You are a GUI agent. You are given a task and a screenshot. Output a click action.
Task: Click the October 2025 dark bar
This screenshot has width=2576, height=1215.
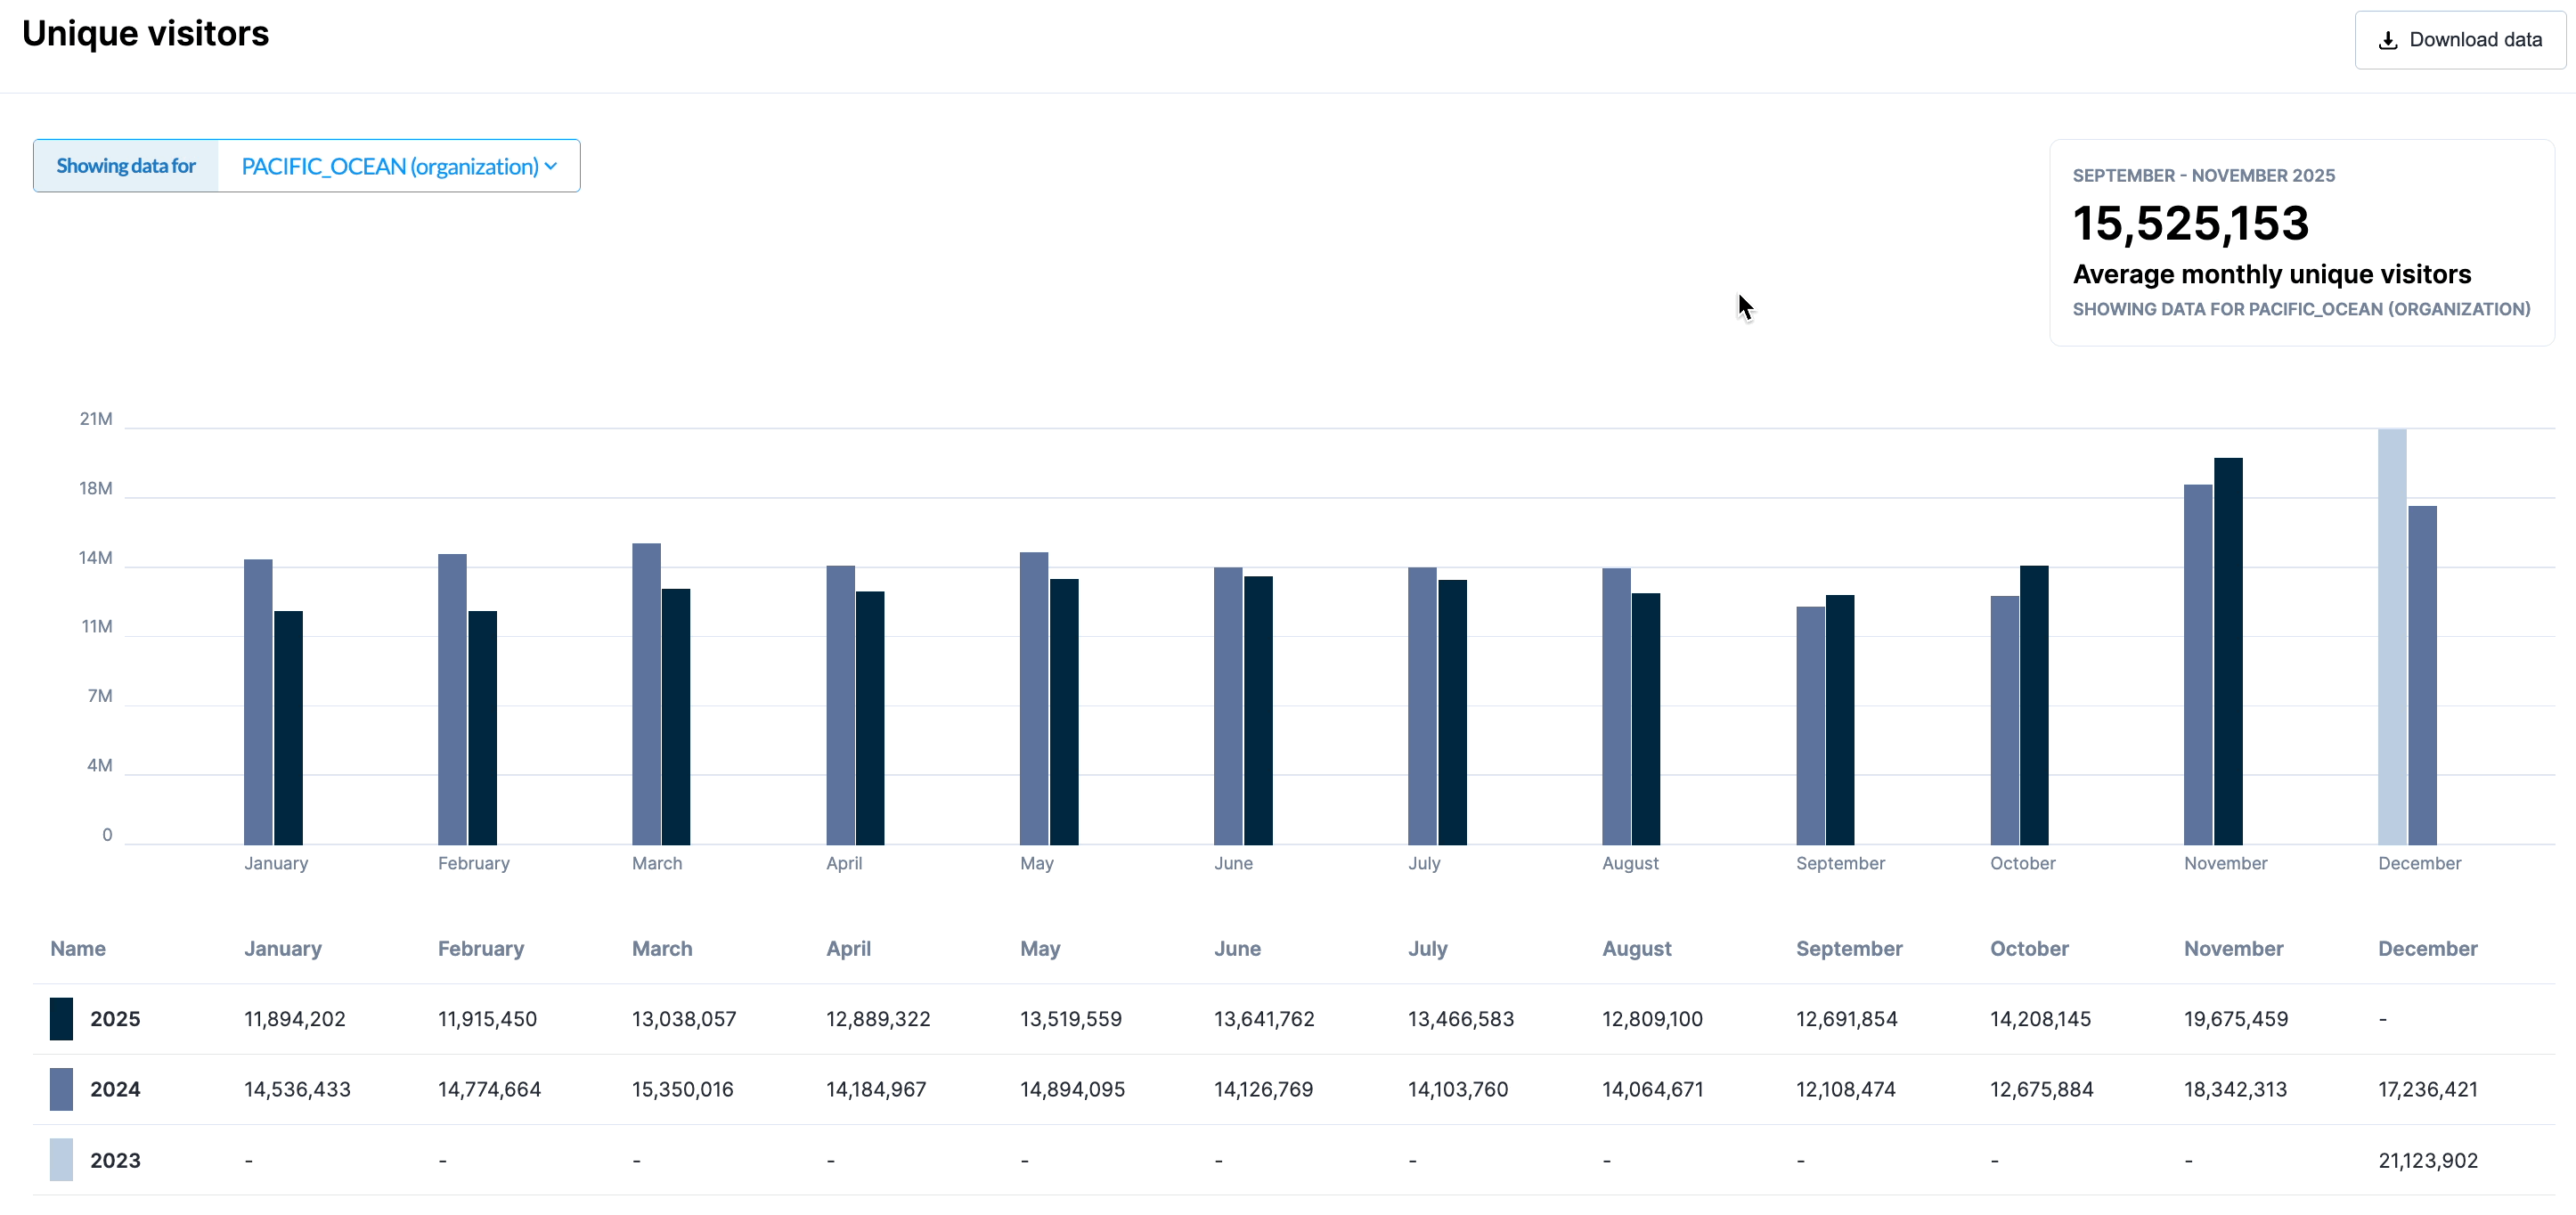(2034, 705)
